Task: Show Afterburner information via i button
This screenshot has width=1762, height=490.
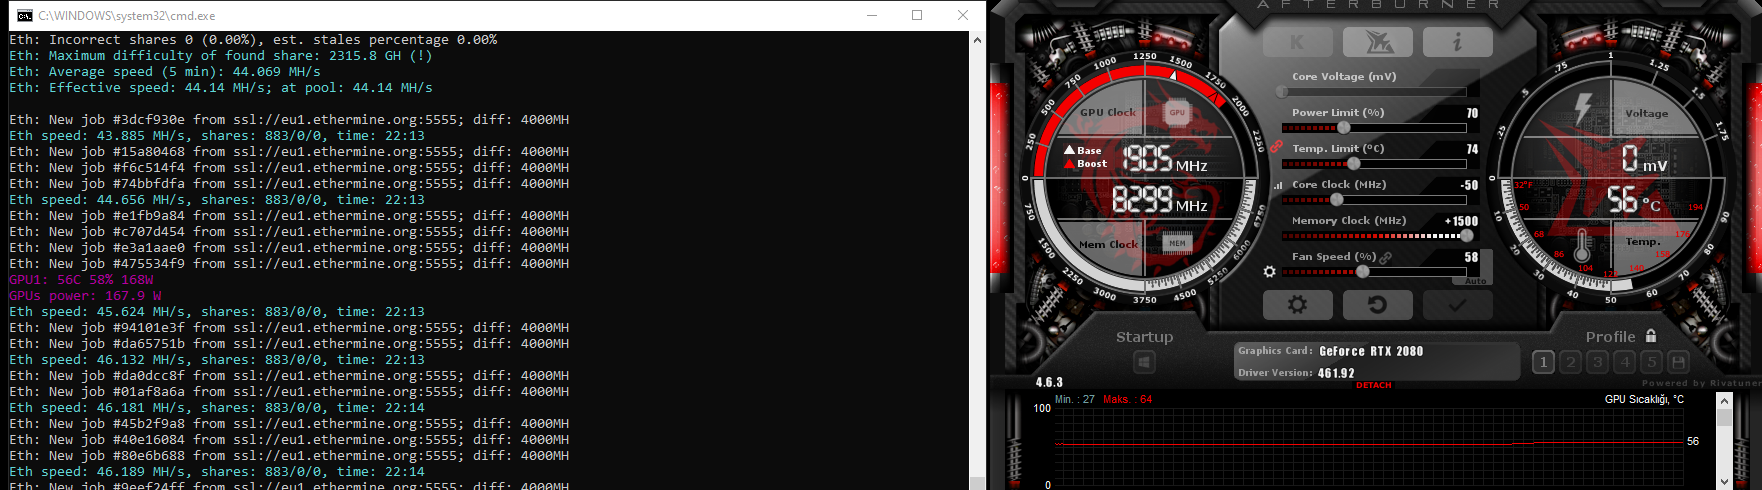Action: [1457, 42]
